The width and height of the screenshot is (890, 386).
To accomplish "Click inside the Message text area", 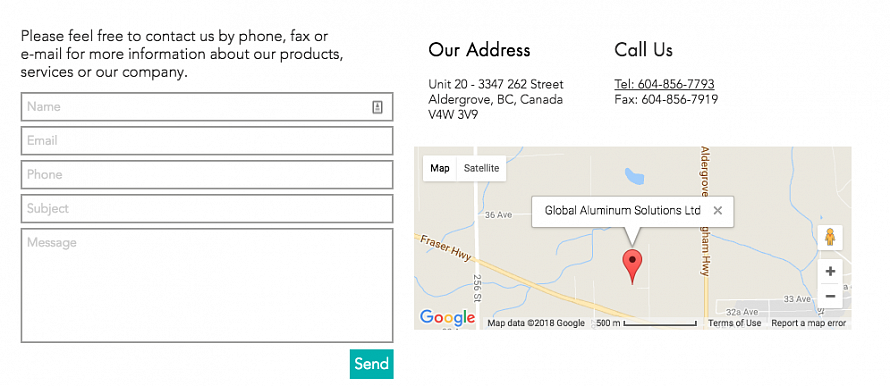I will pos(207,286).
